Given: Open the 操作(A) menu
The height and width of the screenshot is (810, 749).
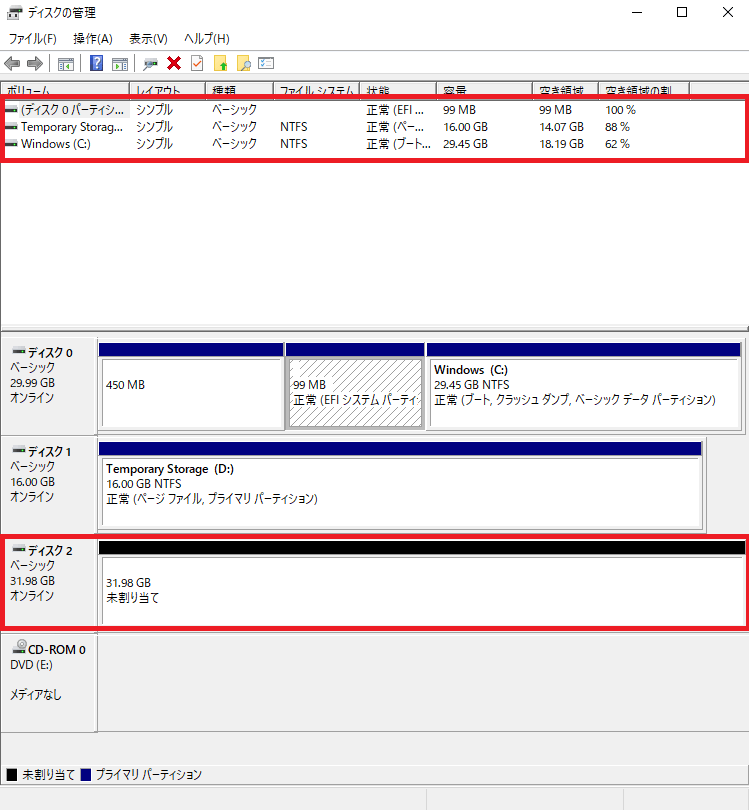Looking at the screenshot, I should [93, 38].
